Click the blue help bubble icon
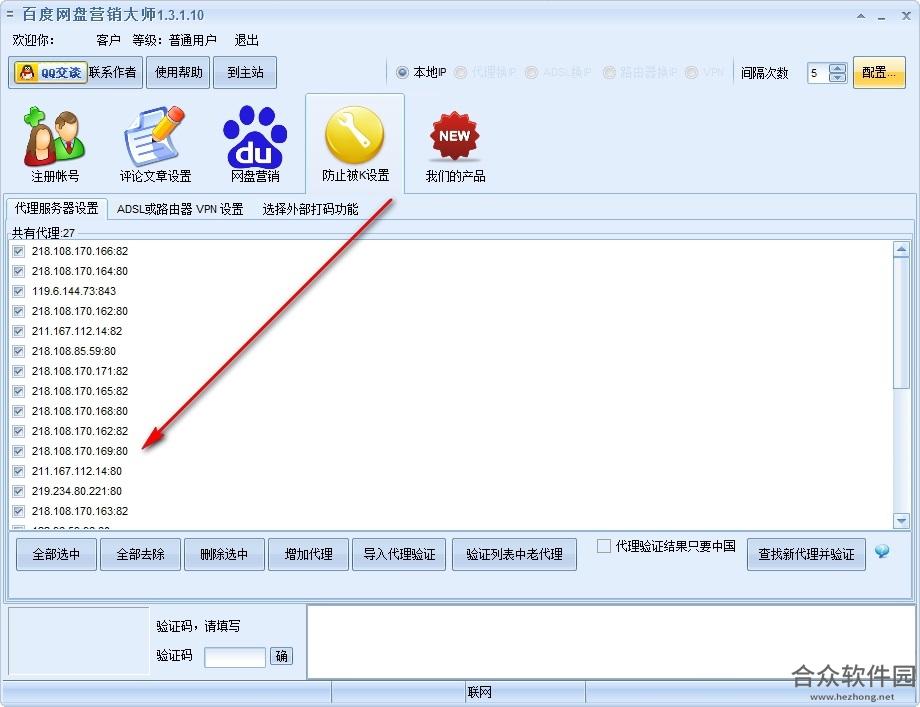The image size is (920, 707). click(x=881, y=552)
